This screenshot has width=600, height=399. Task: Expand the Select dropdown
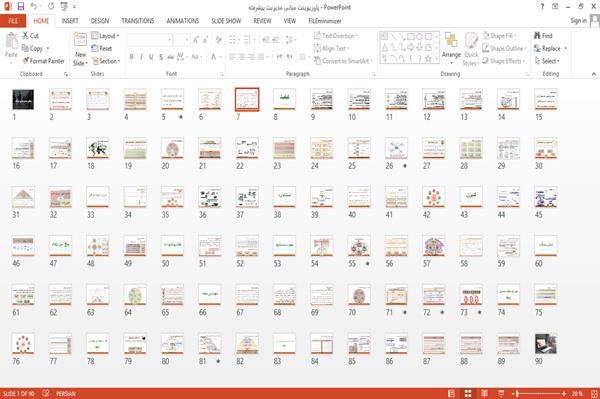[x=547, y=61]
